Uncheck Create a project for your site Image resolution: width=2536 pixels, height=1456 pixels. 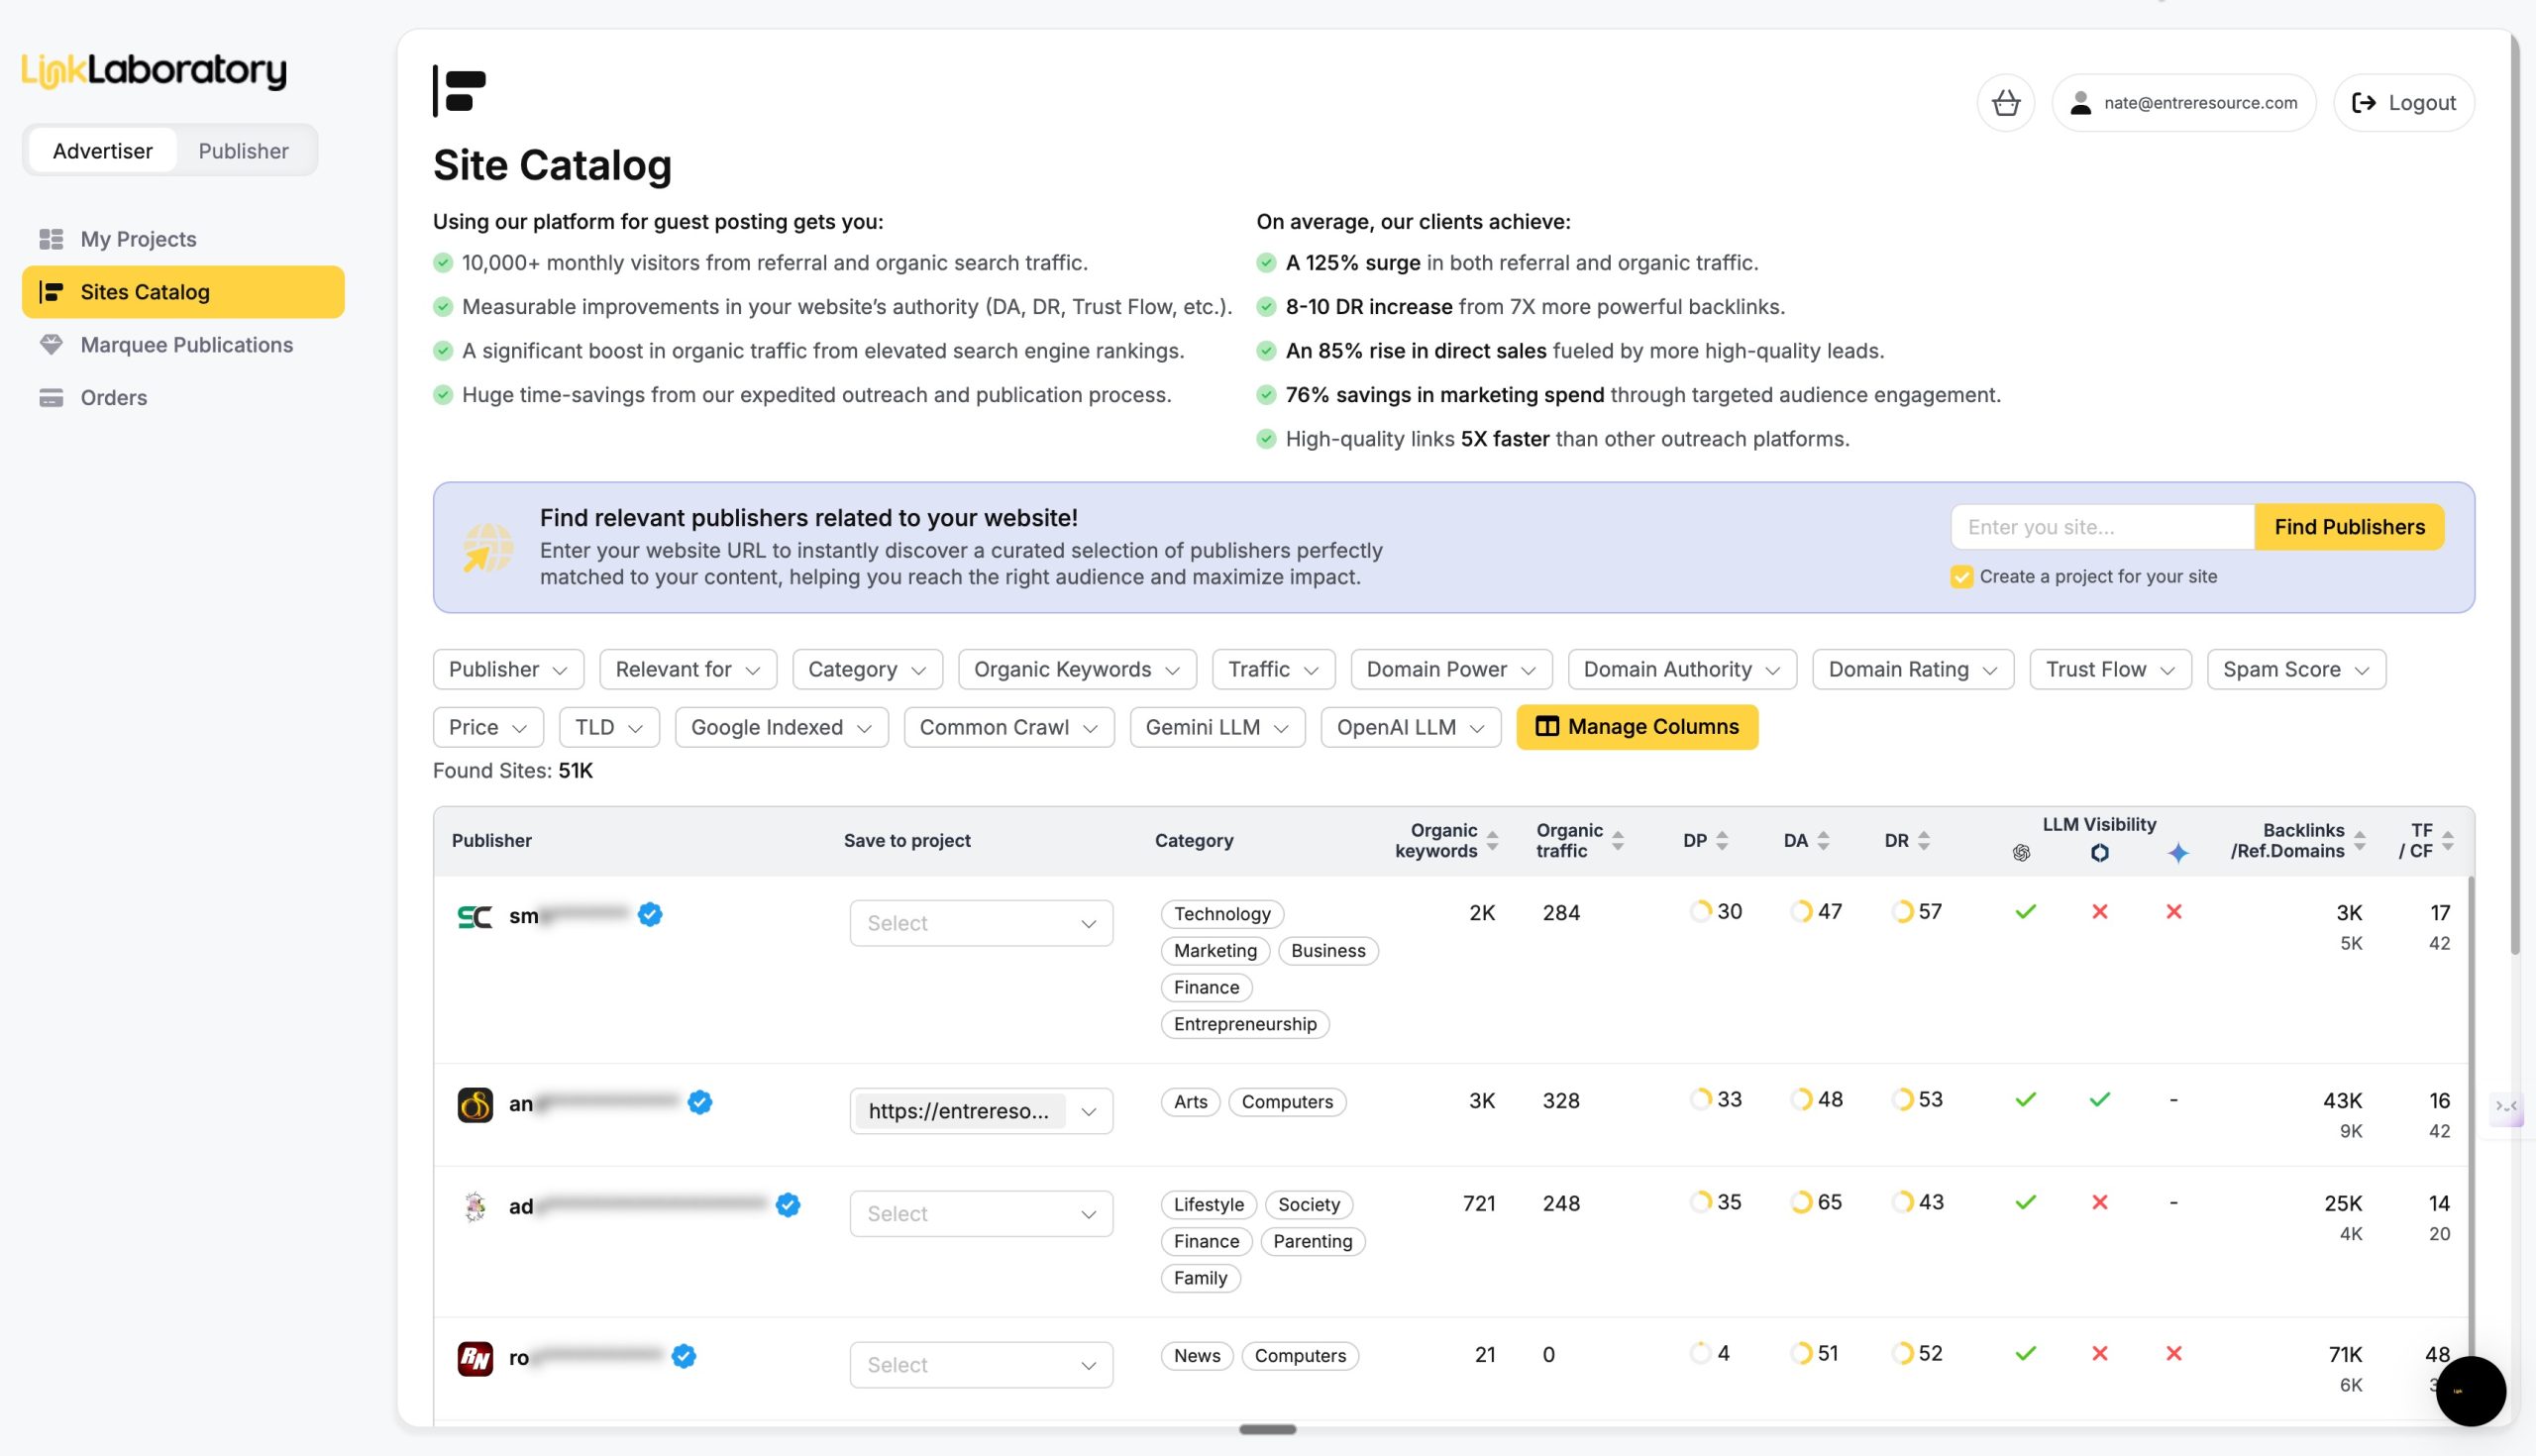point(1961,577)
